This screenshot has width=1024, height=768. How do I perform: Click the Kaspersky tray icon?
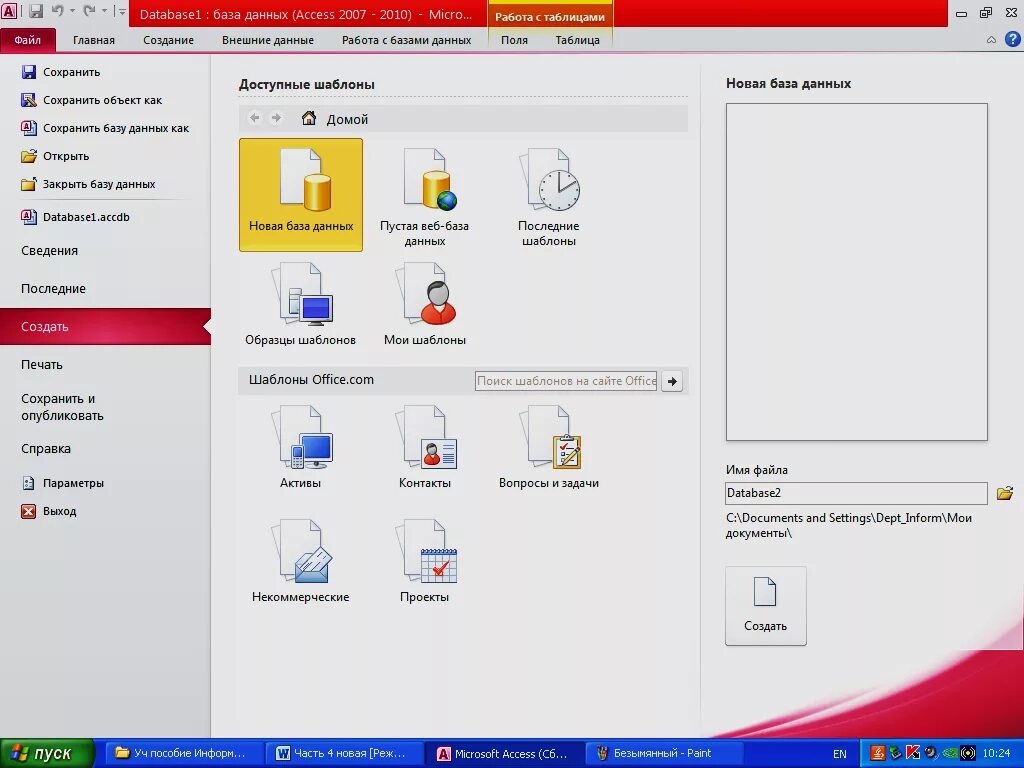click(913, 753)
